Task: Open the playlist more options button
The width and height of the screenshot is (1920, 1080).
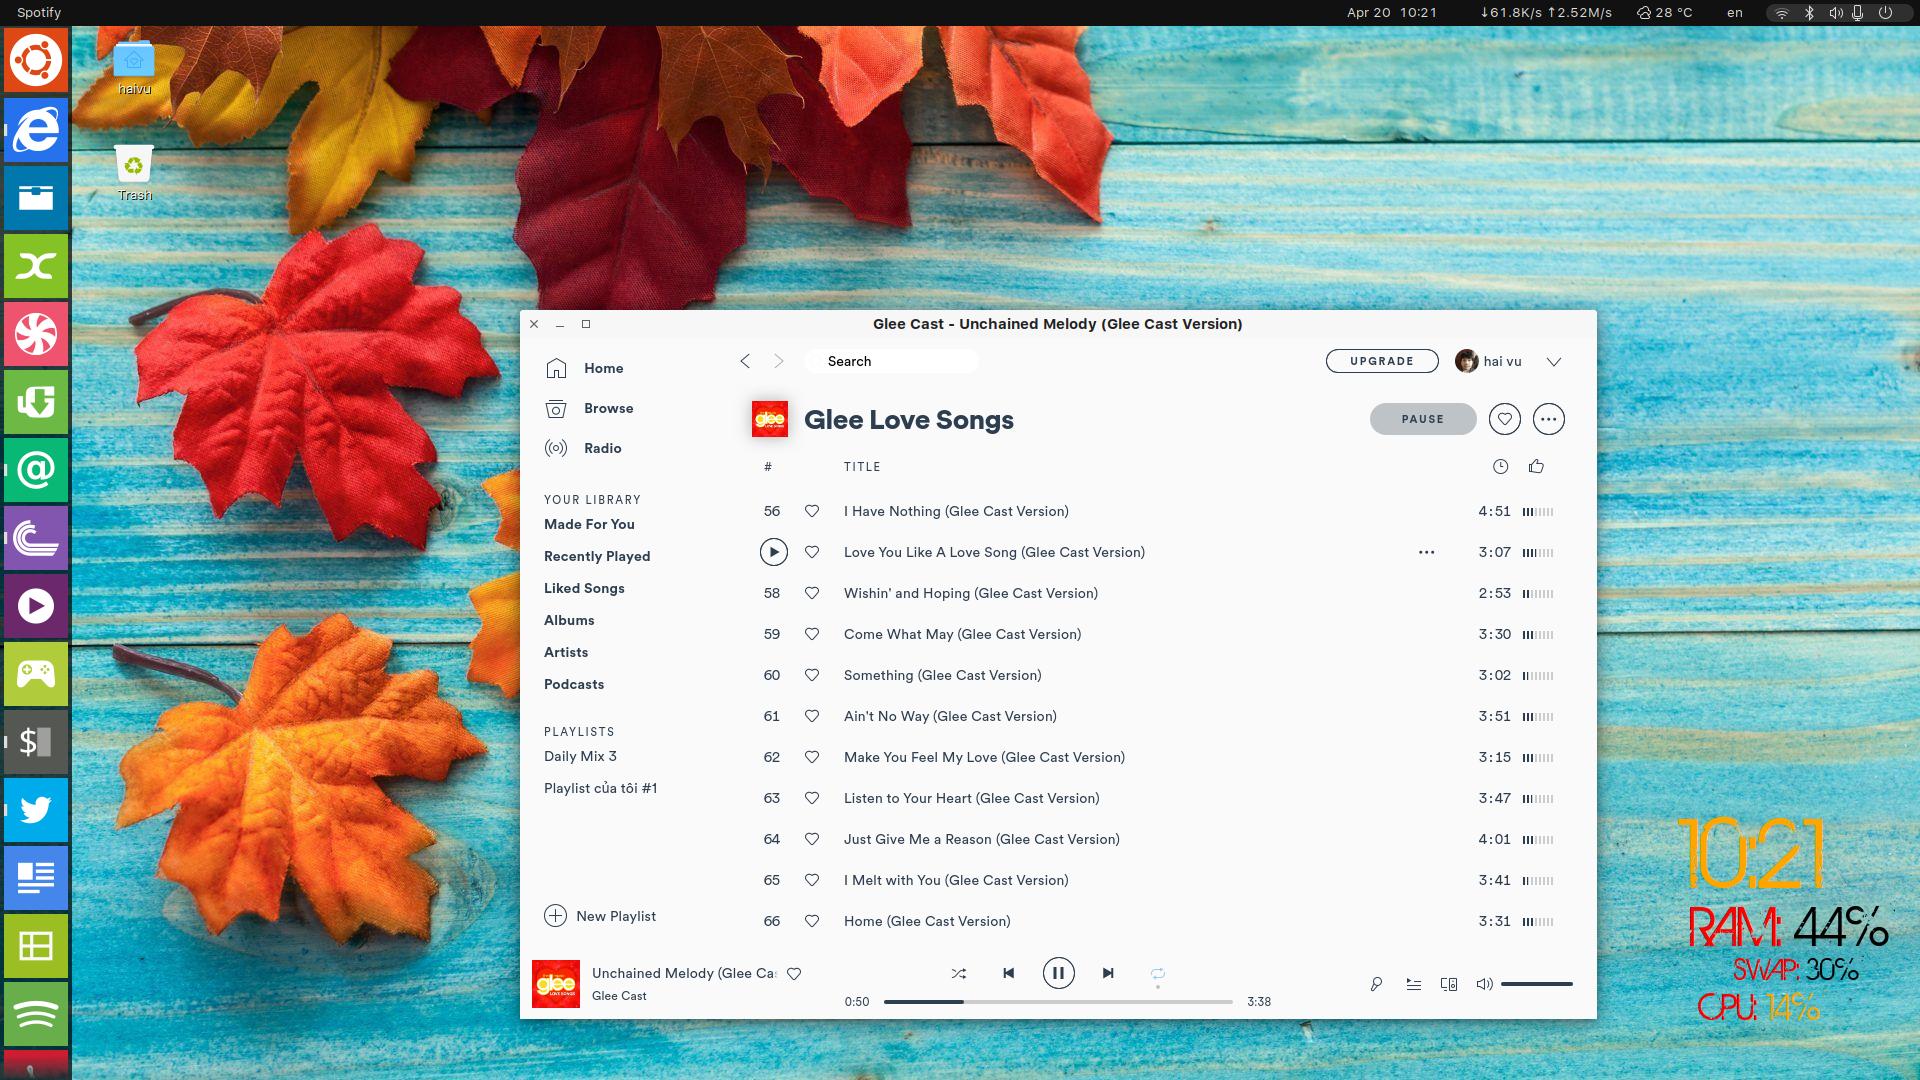Action: 1549,419
